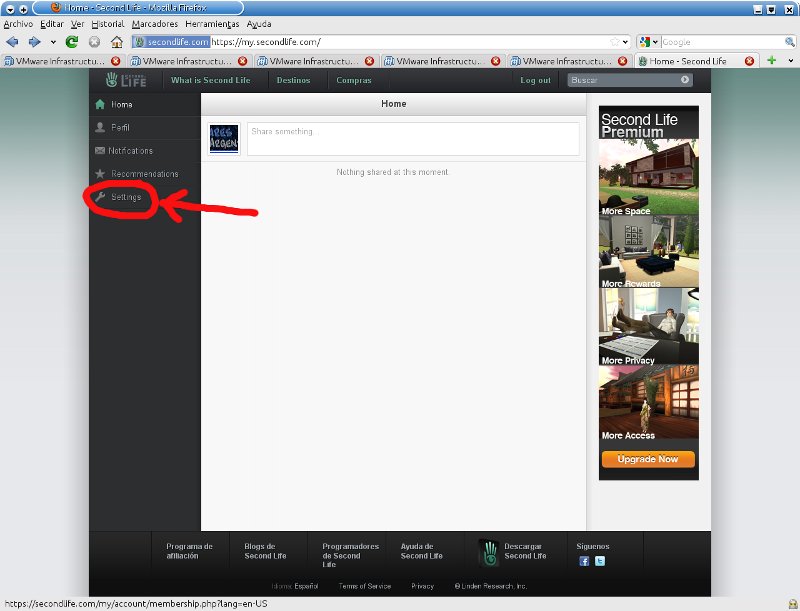Open the Archivo menu

(x=18, y=24)
